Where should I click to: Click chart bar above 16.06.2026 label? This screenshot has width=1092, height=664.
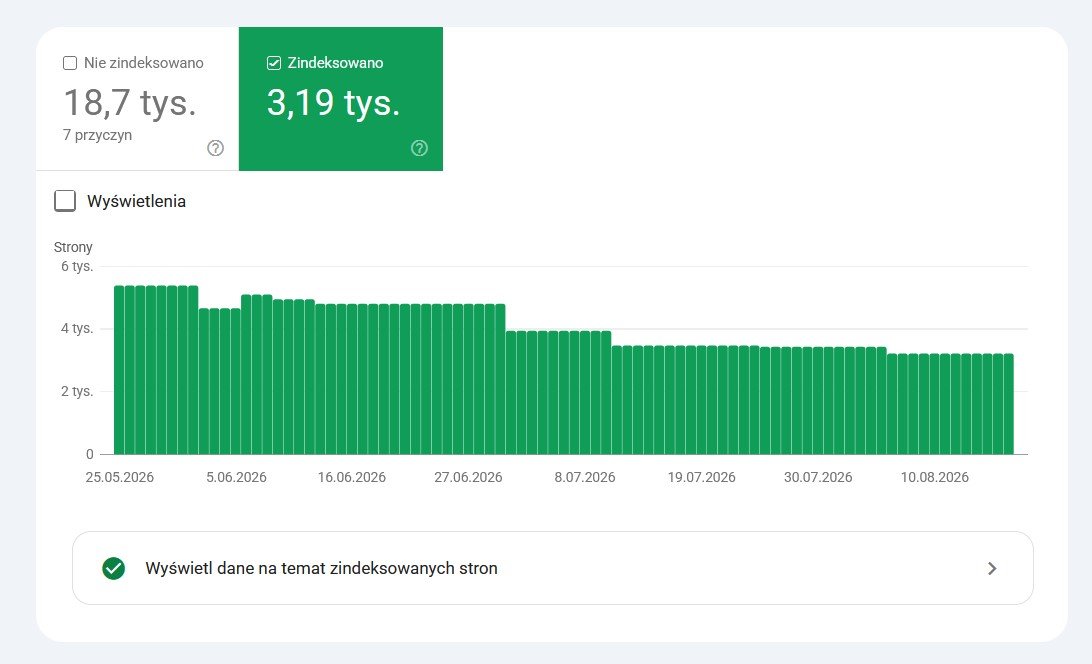pos(352,379)
